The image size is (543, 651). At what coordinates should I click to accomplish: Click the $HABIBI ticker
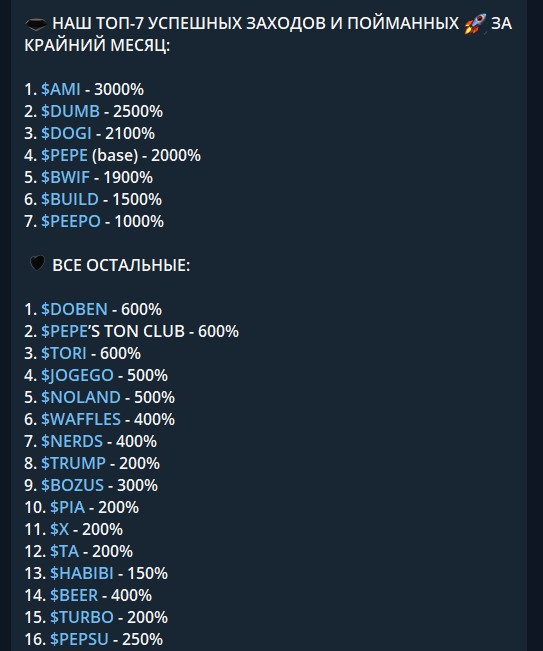(x=81, y=573)
